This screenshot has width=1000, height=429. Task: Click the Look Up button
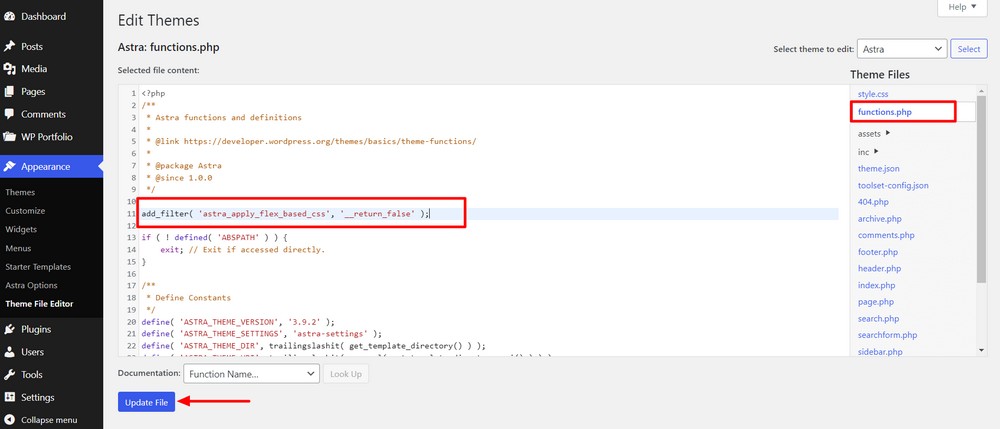[x=346, y=374]
